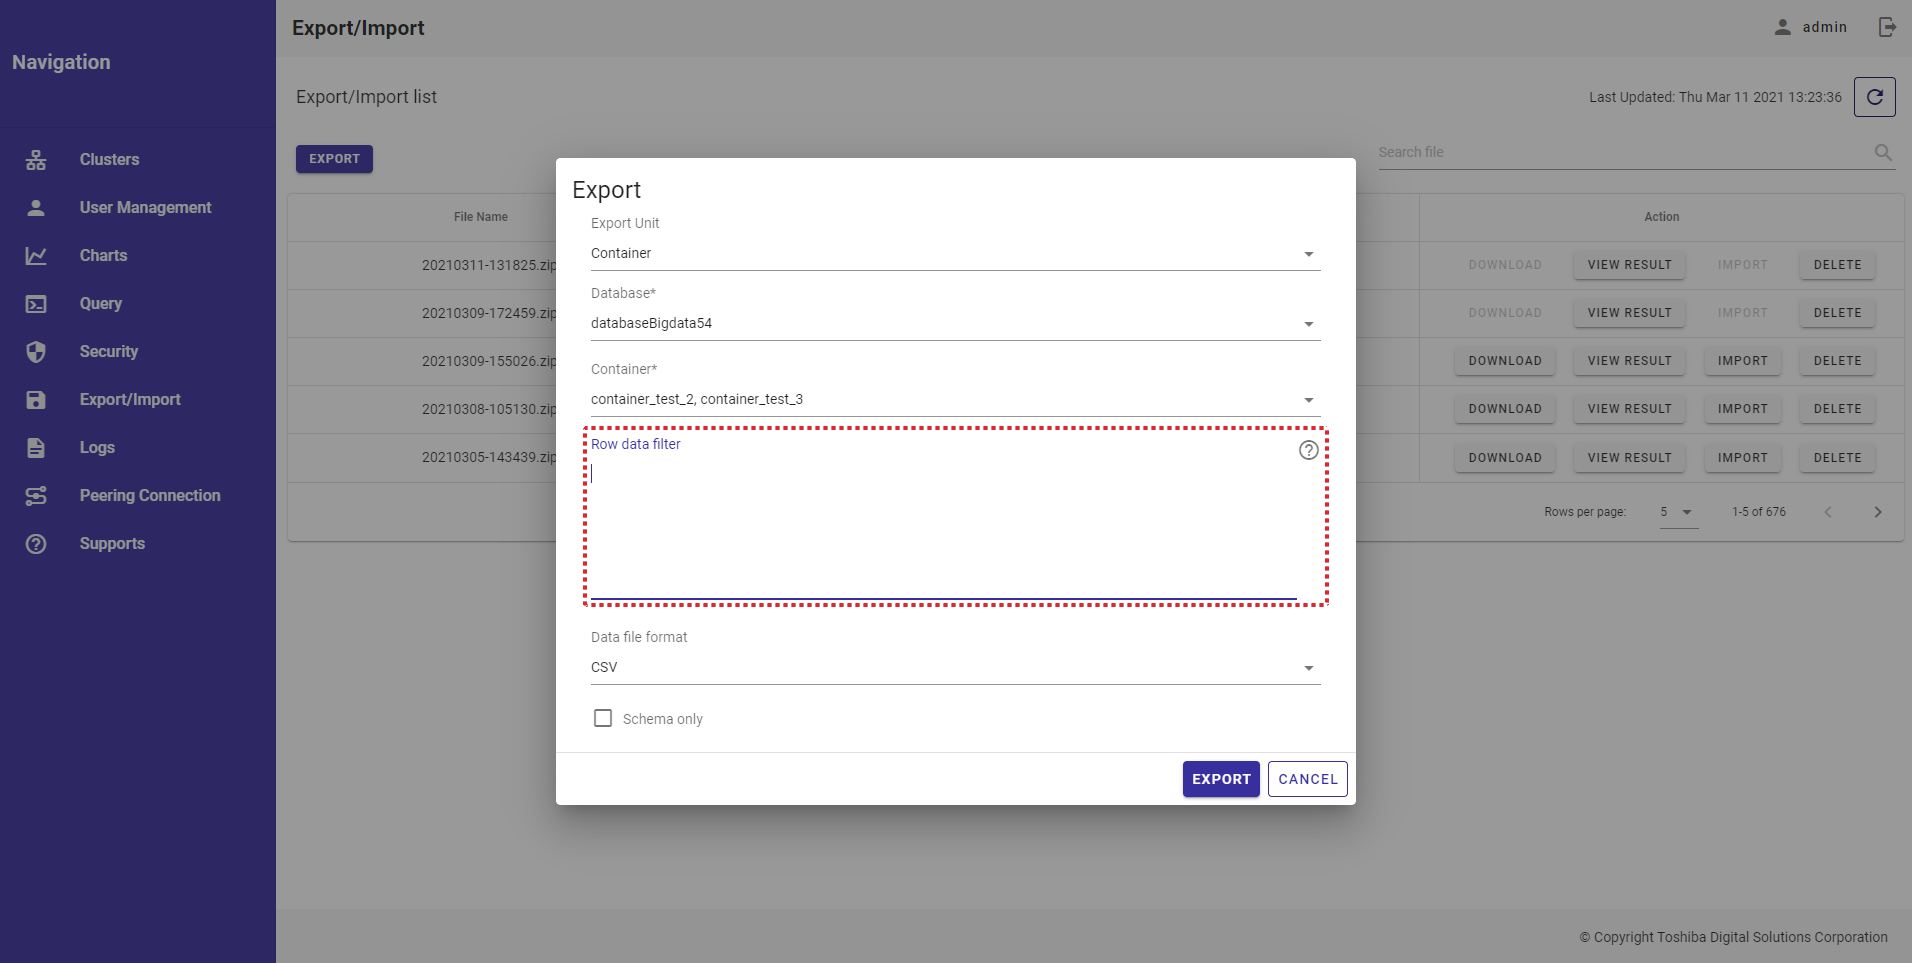The height and width of the screenshot is (963, 1912).
Task: Click the '1-5 of 676' pagination text
Action: click(1759, 512)
